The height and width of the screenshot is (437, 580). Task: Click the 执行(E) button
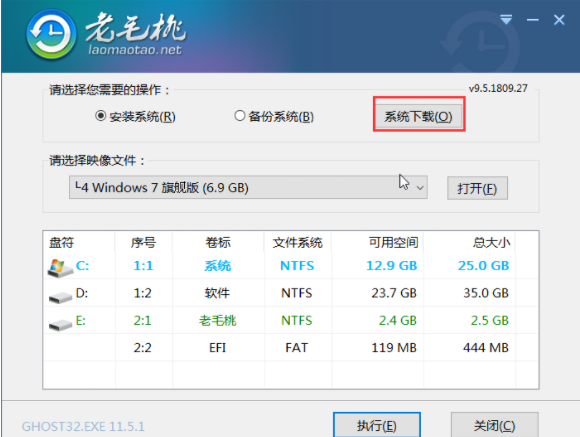[377, 425]
